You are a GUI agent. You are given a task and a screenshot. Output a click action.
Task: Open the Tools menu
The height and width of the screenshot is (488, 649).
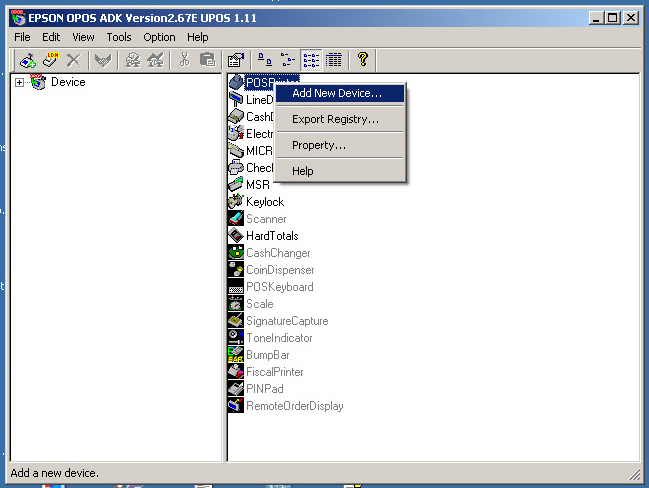119,37
